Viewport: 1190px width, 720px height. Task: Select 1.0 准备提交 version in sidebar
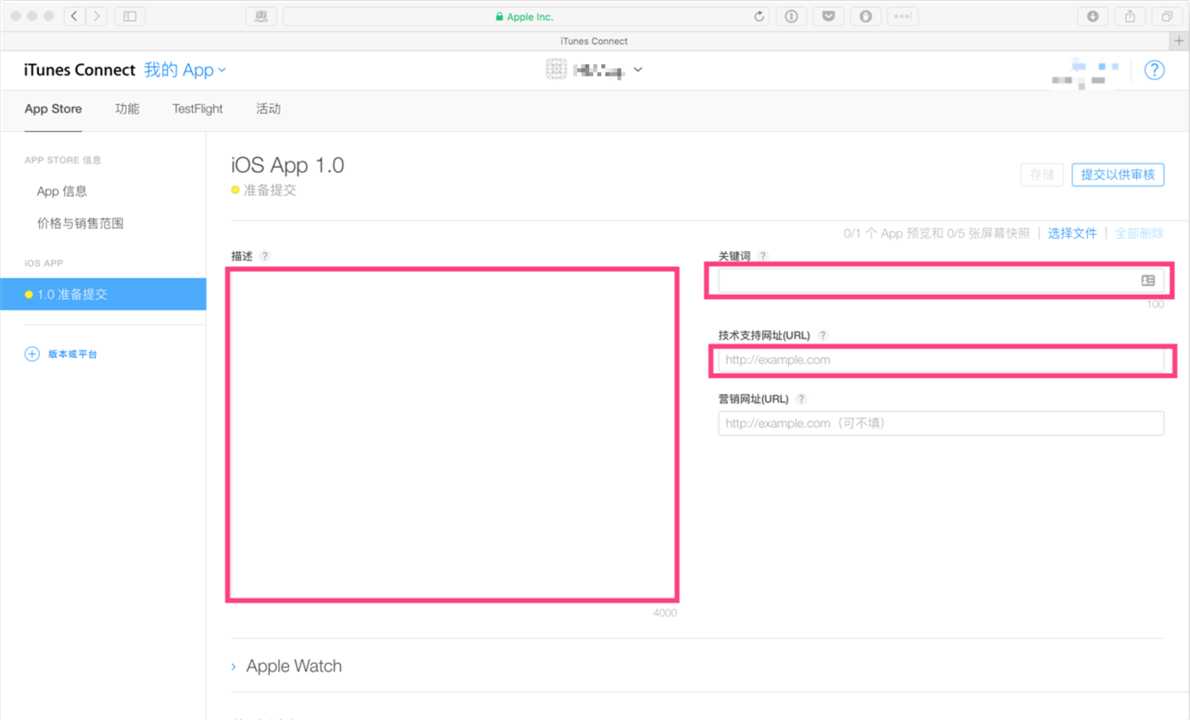click(103, 294)
